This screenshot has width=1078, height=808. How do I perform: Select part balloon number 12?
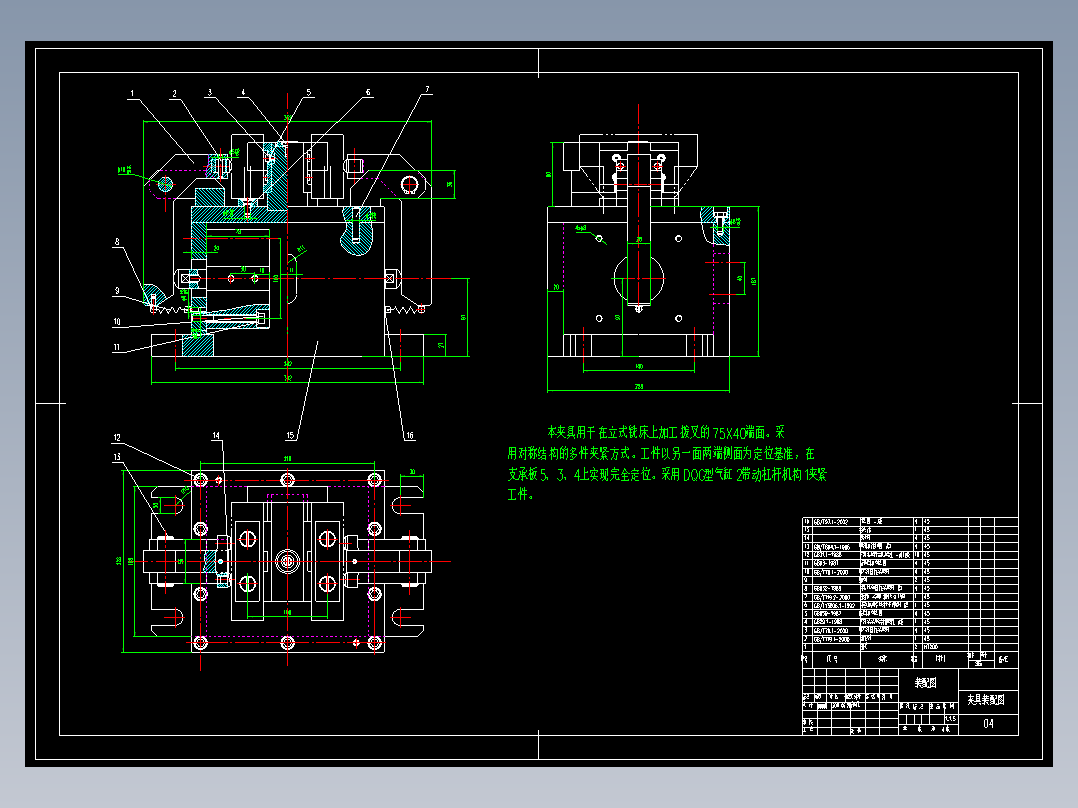[x=117, y=437]
